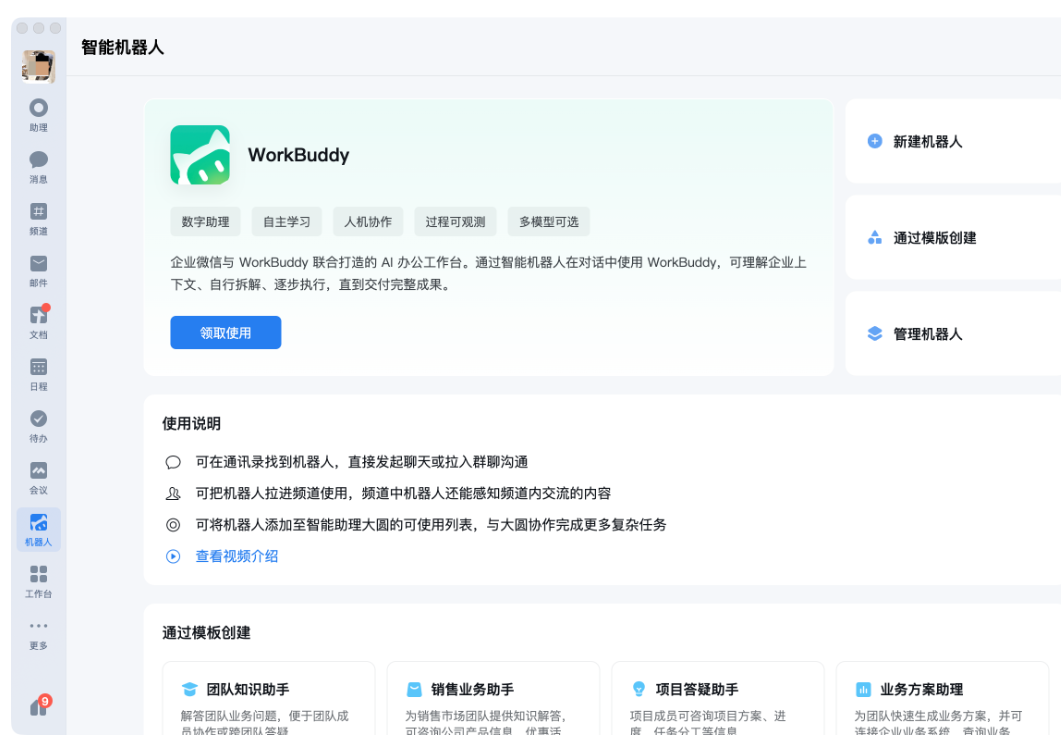
Task: Select the 销售业务助手 template card
Action: click(x=493, y=698)
